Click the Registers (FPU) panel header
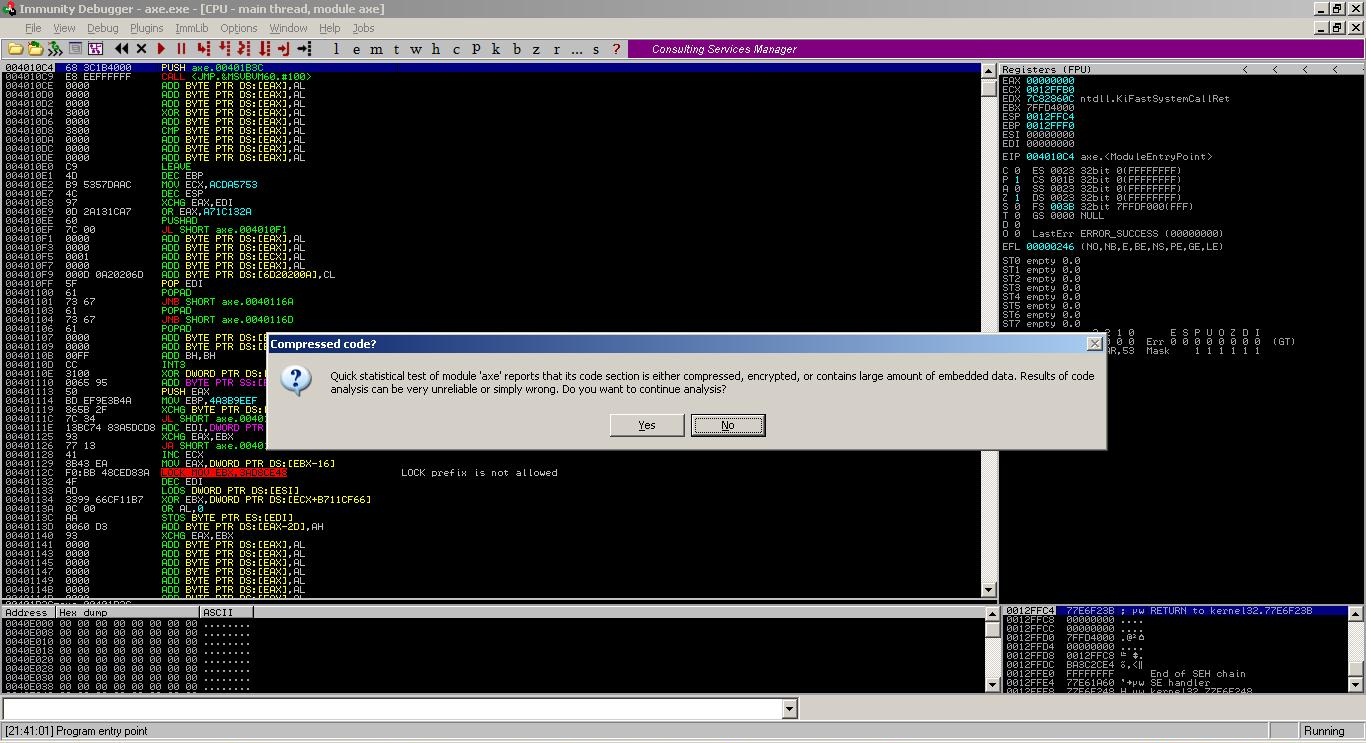 (x=1180, y=69)
